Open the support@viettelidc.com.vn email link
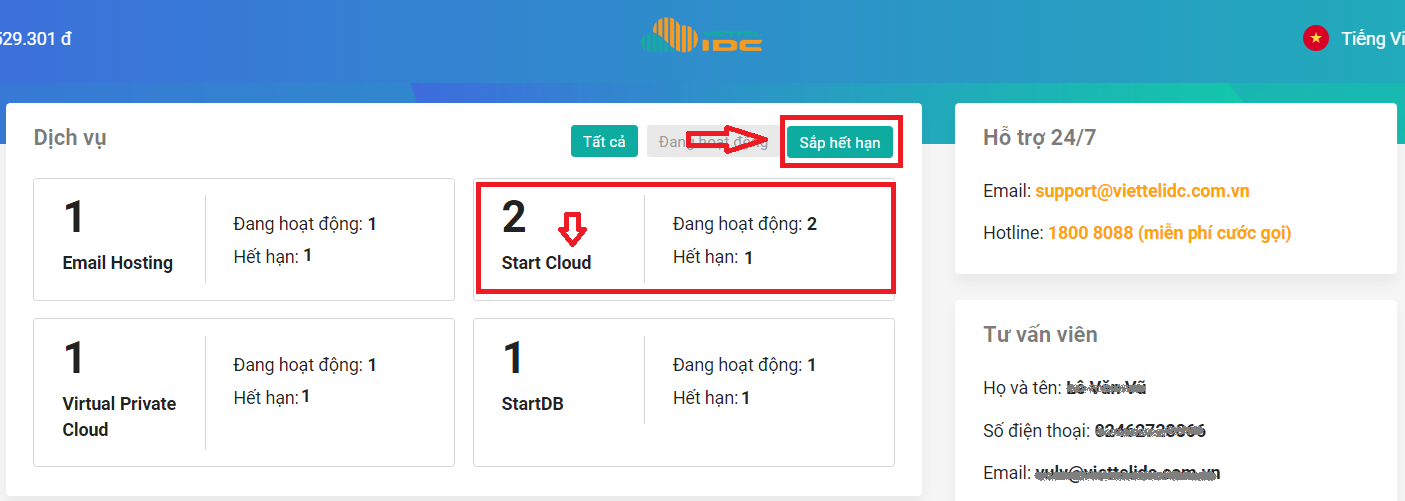 click(x=1142, y=191)
